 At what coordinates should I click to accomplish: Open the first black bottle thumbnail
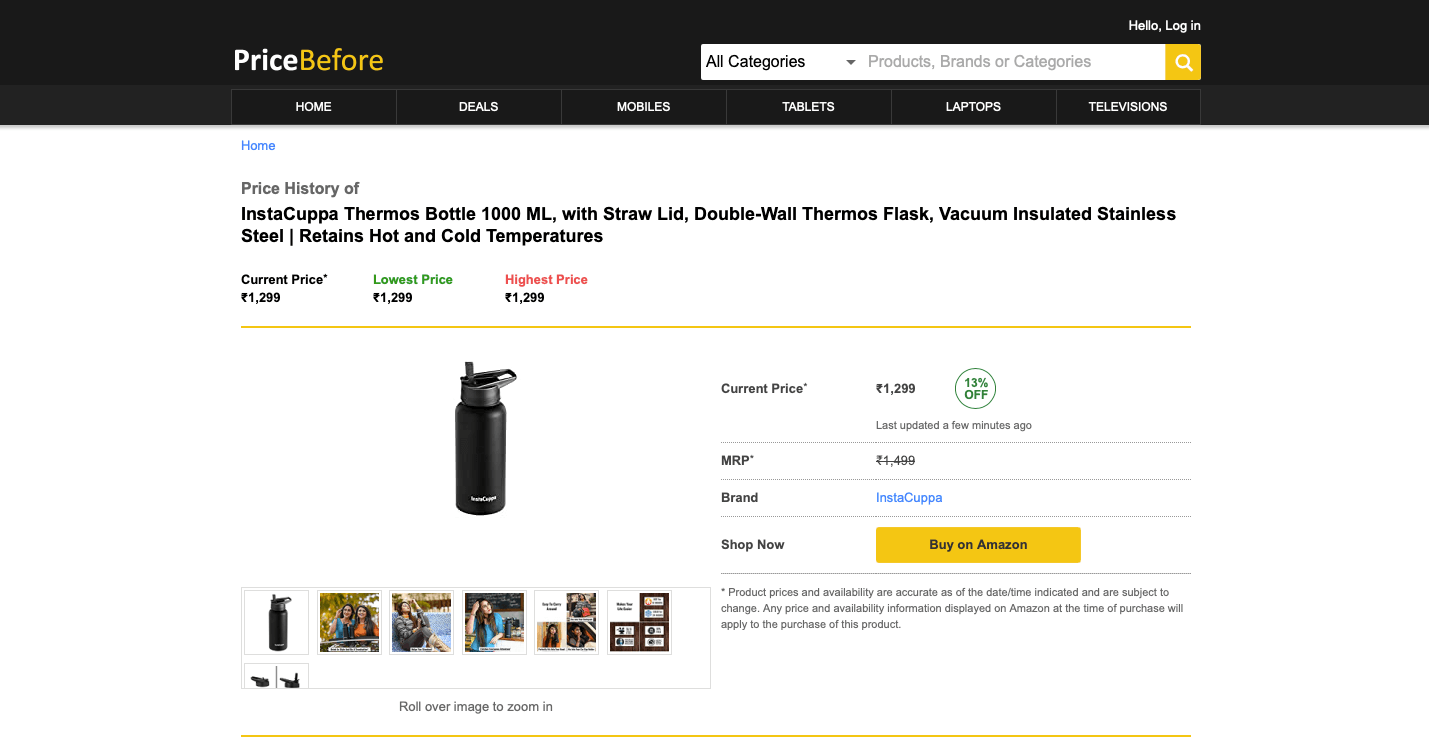coord(275,621)
